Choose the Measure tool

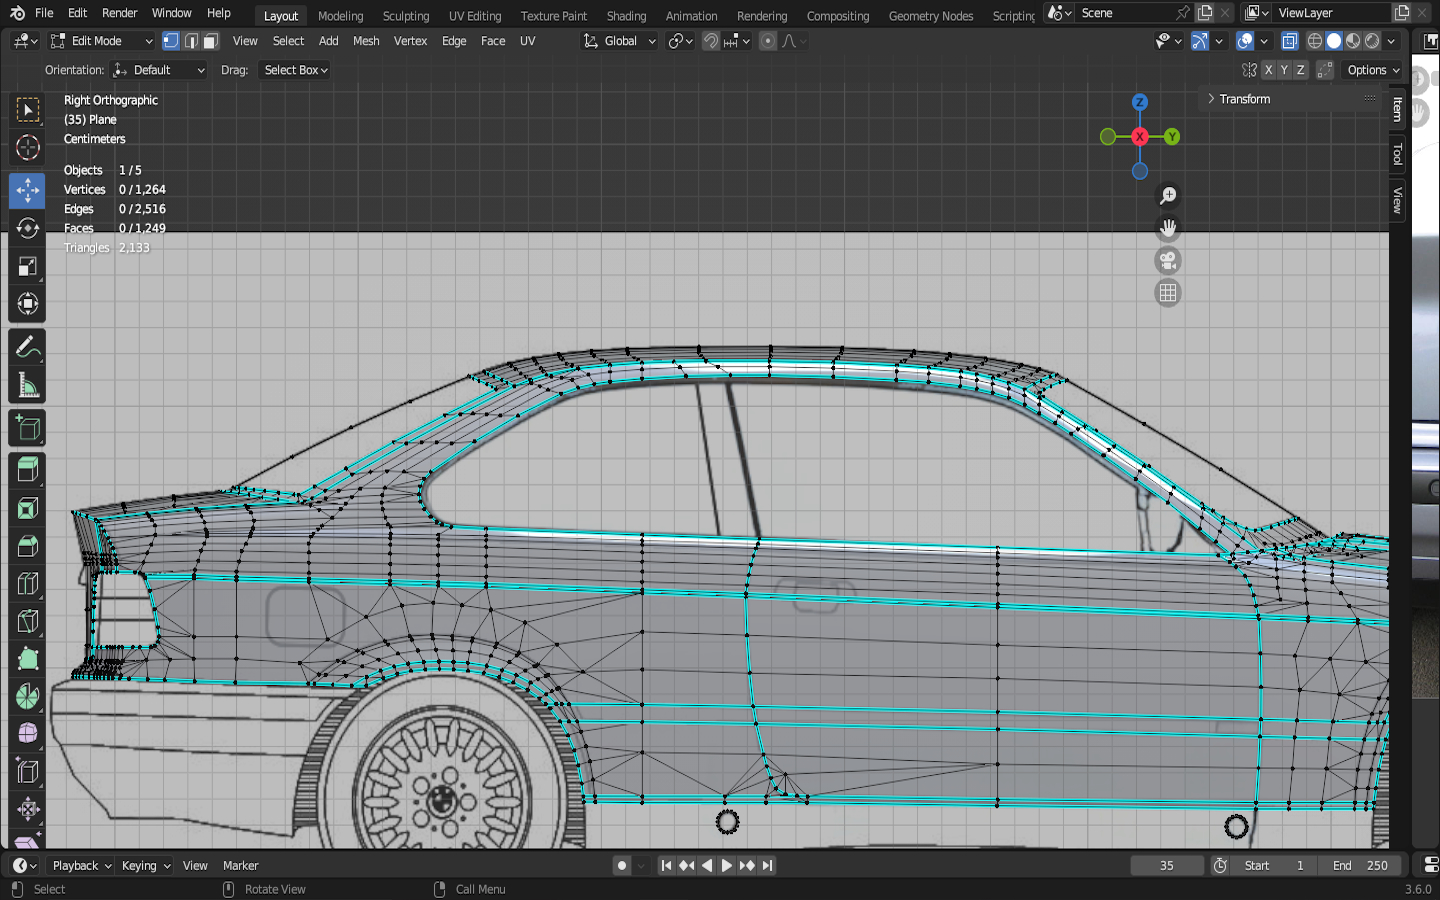tap(27, 386)
